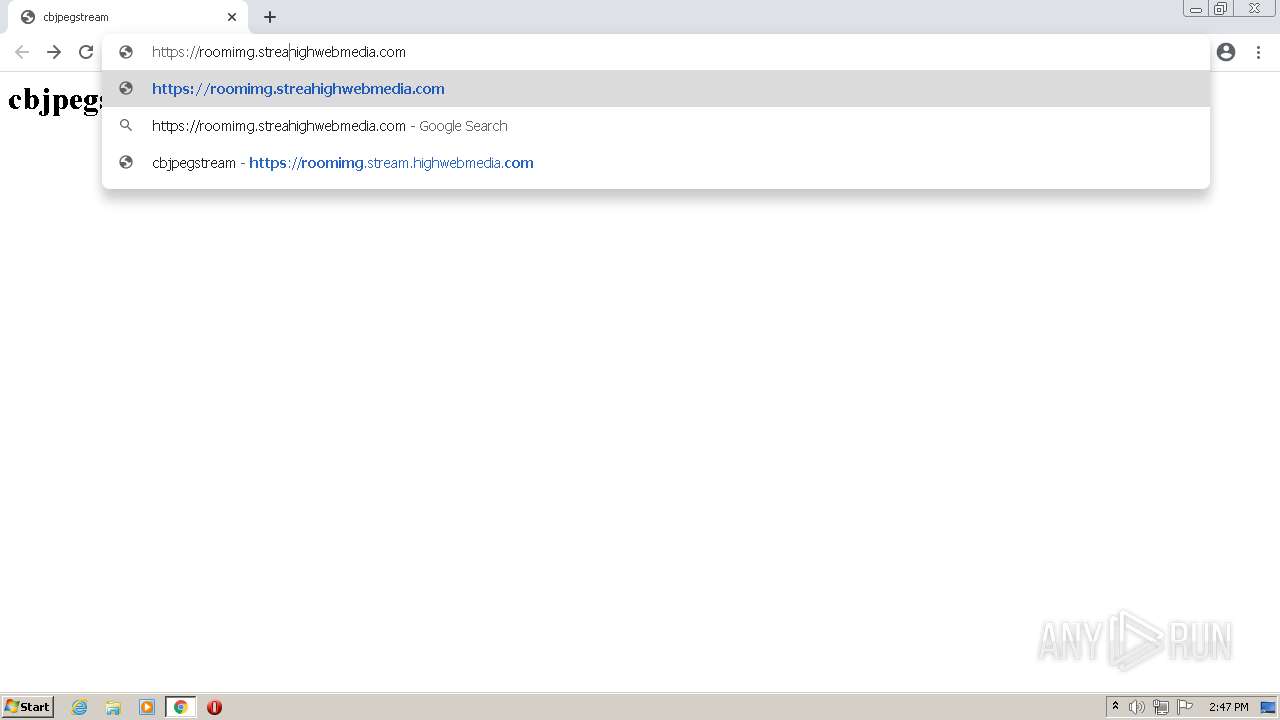The height and width of the screenshot is (720, 1280).
Task: Close the Chrome window
Action: (x=1254, y=9)
